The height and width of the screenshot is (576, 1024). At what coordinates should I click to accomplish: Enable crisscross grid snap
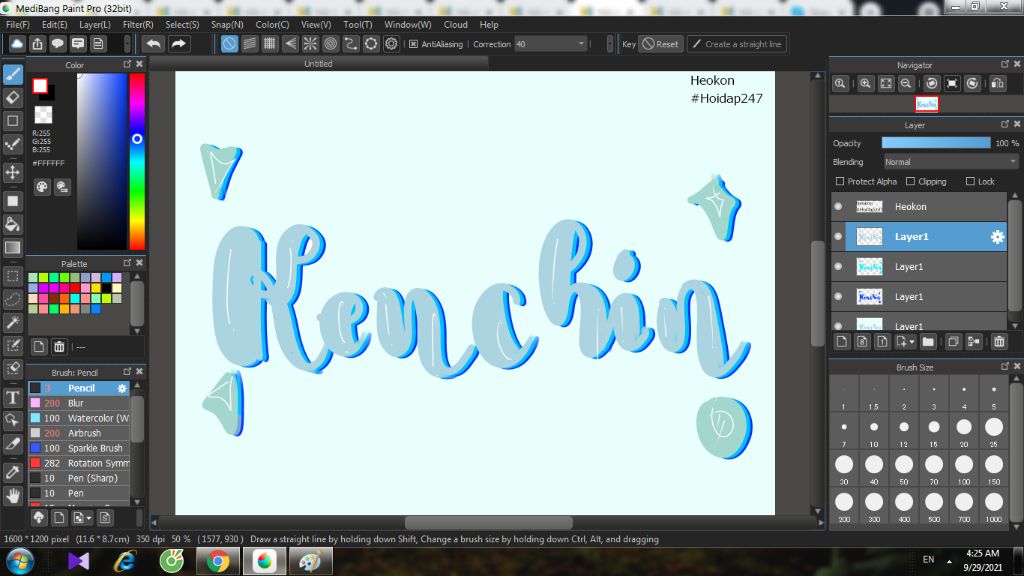(x=270, y=44)
